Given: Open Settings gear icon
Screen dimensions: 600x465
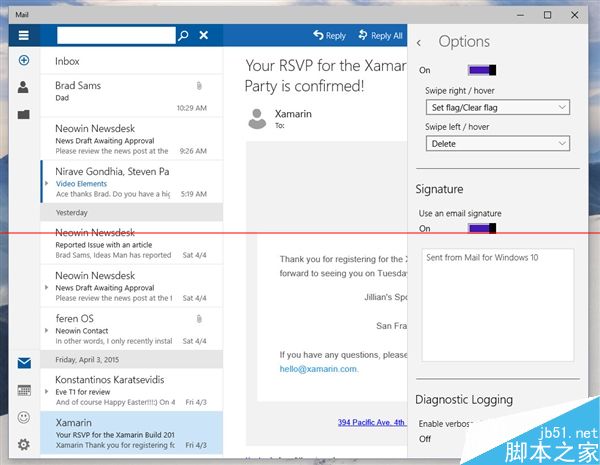Looking at the screenshot, I should tap(23, 444).
